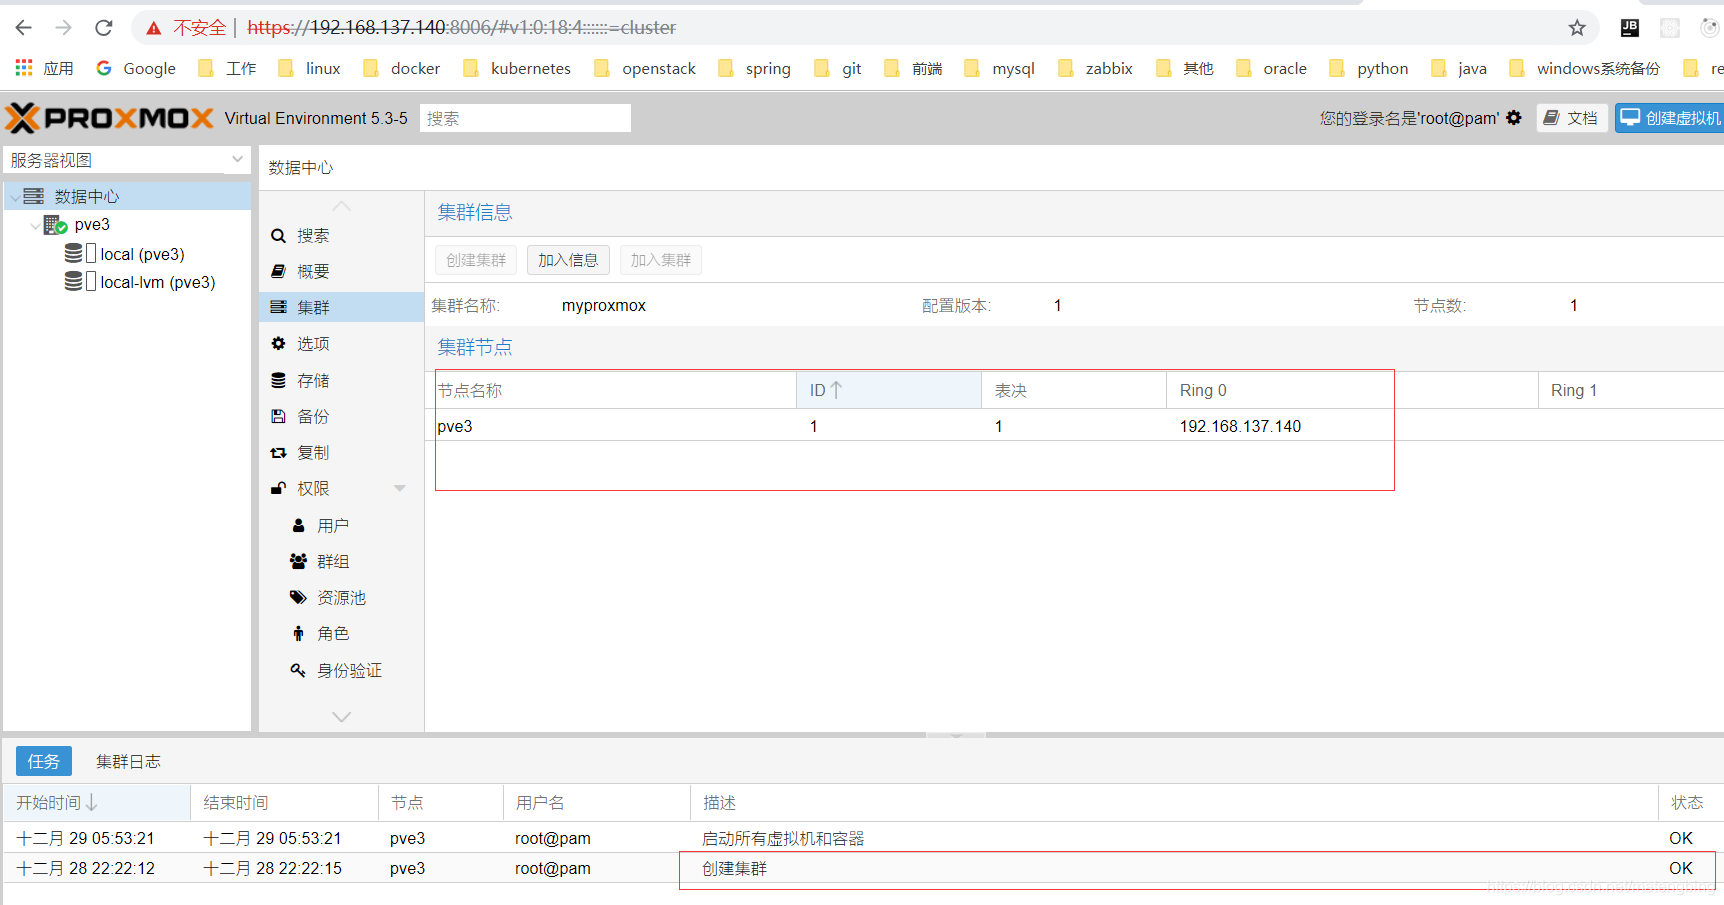The image size is (1724, 905).
Task: Switch to the 任务 tab
Action: pos(44,762)
